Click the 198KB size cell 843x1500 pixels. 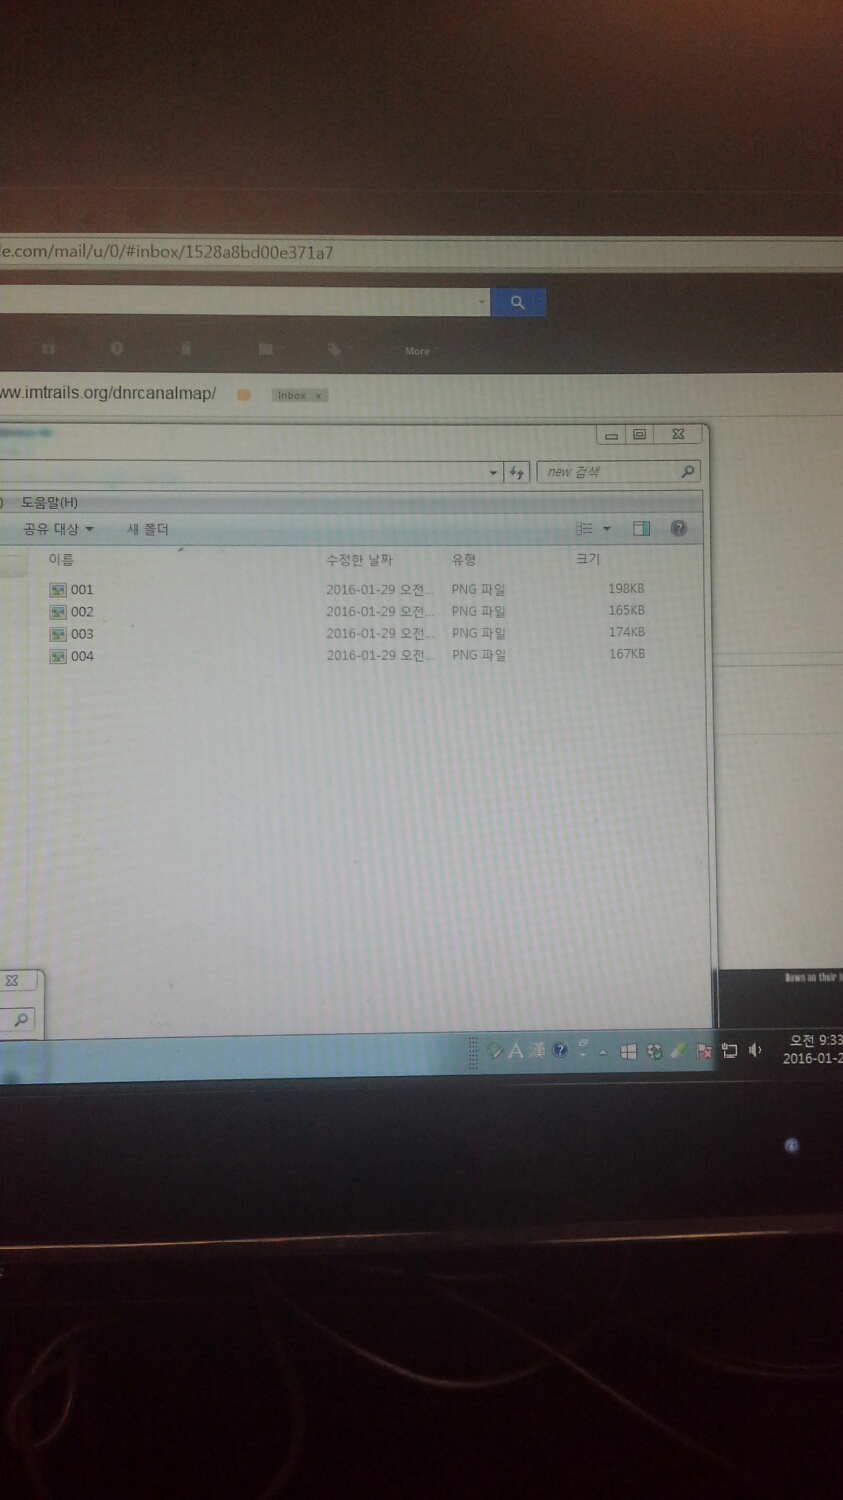626,589
